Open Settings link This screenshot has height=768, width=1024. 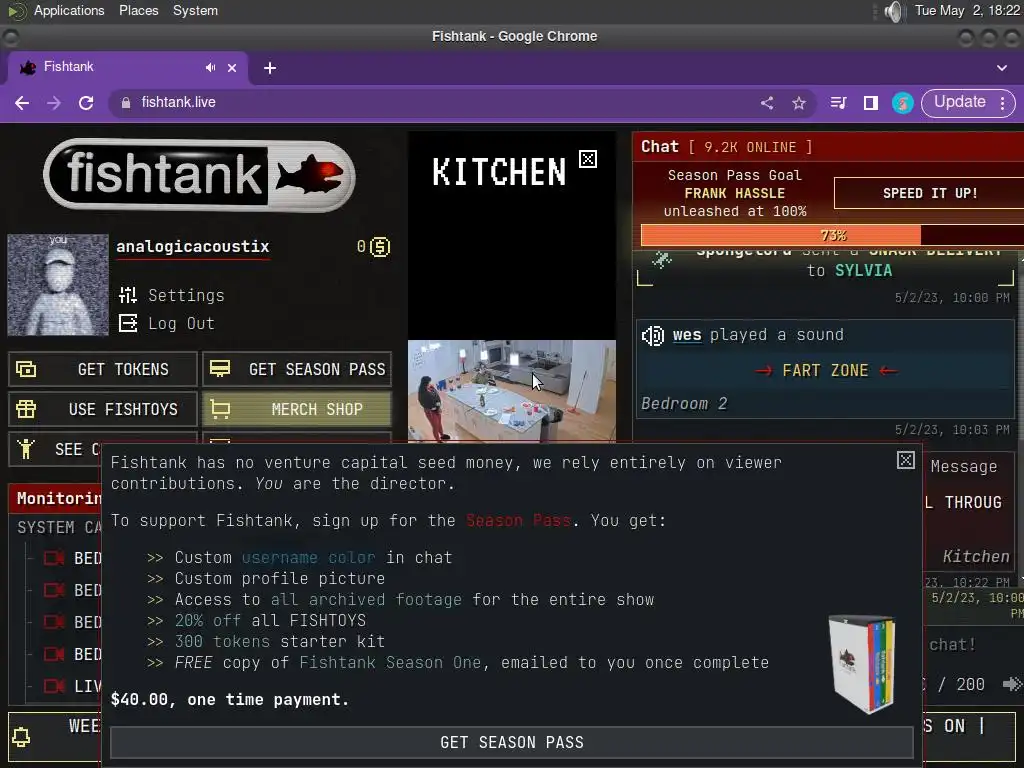click(x=186, y=295)
